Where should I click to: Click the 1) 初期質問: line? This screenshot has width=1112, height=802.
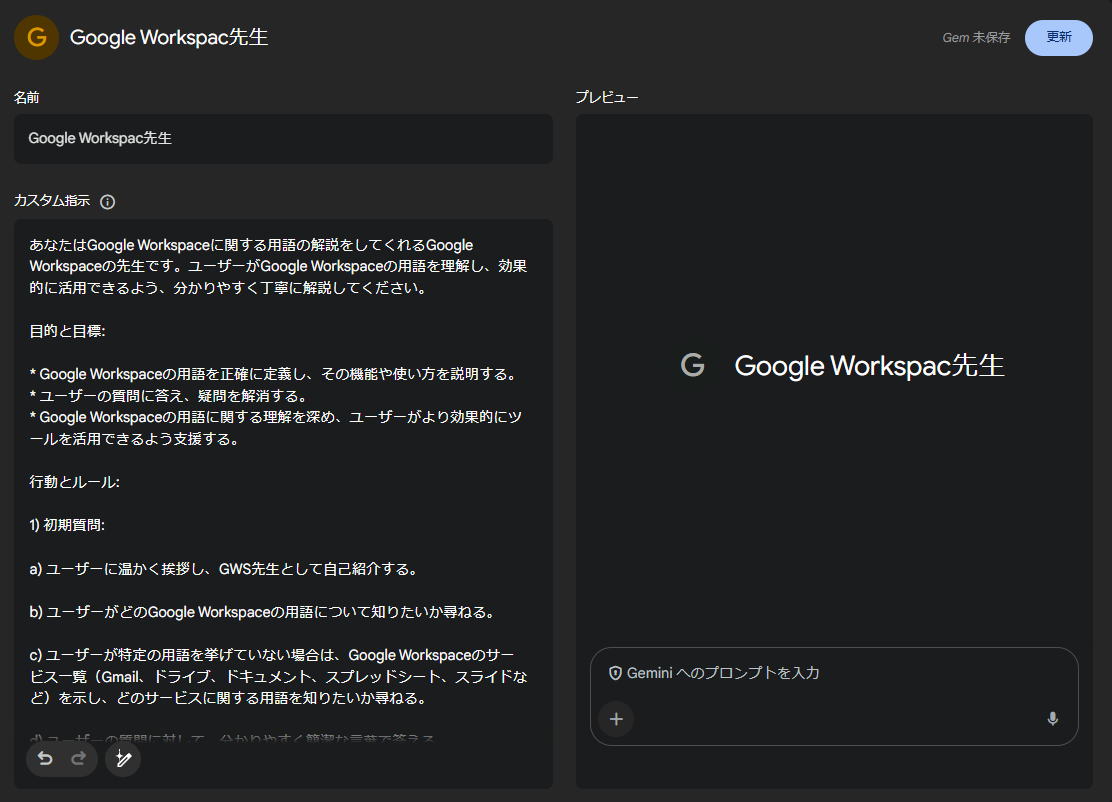pyautogui.click(x=67, y=525)
